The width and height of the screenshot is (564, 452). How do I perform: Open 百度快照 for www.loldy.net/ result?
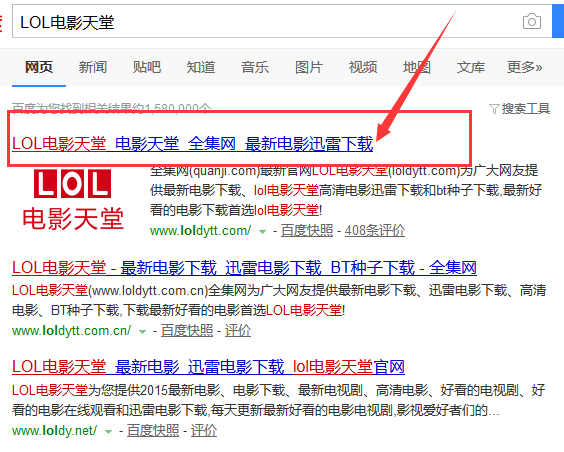(x=153, y=430)
